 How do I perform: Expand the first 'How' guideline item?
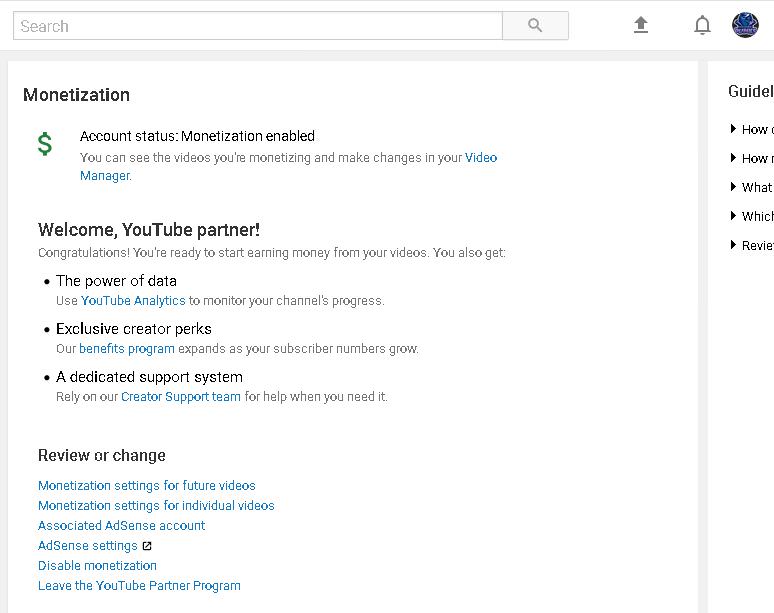[752, 129]
